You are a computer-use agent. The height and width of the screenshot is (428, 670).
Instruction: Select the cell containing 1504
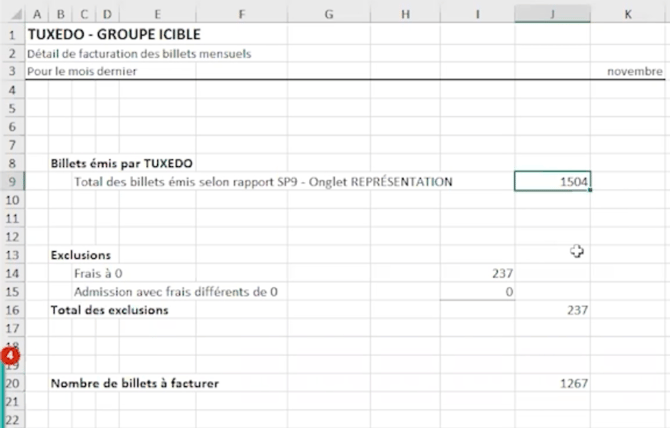[552, 182]
